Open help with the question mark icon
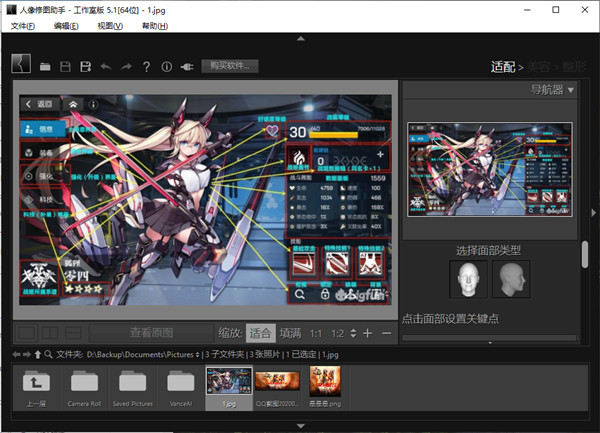 146,67
